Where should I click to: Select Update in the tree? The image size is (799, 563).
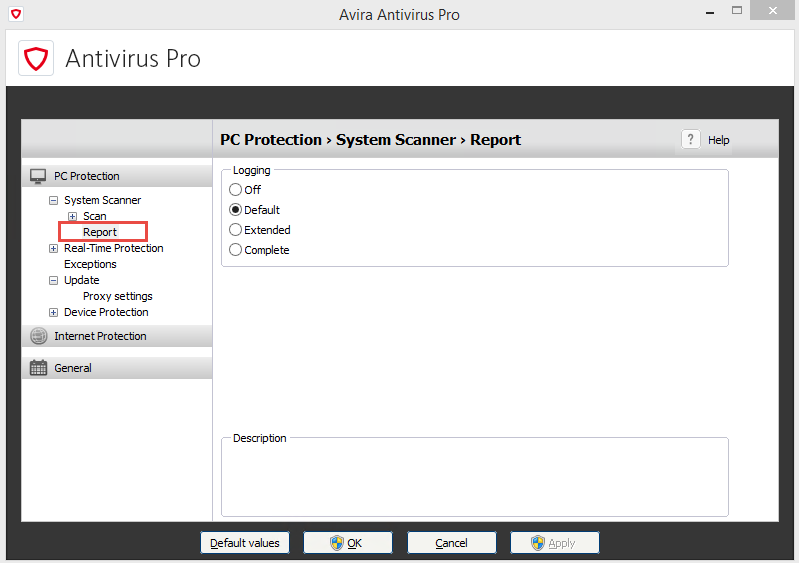[x=82, y=280]
